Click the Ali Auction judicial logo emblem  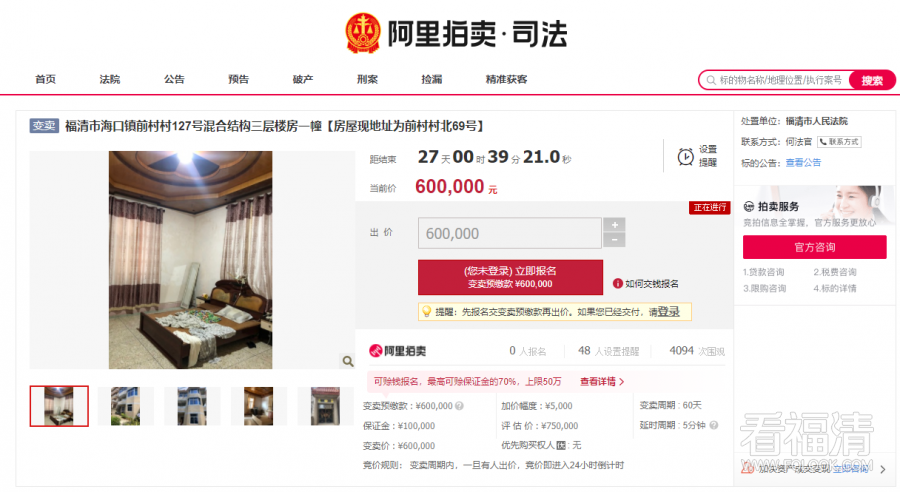(x=363, y=33)
